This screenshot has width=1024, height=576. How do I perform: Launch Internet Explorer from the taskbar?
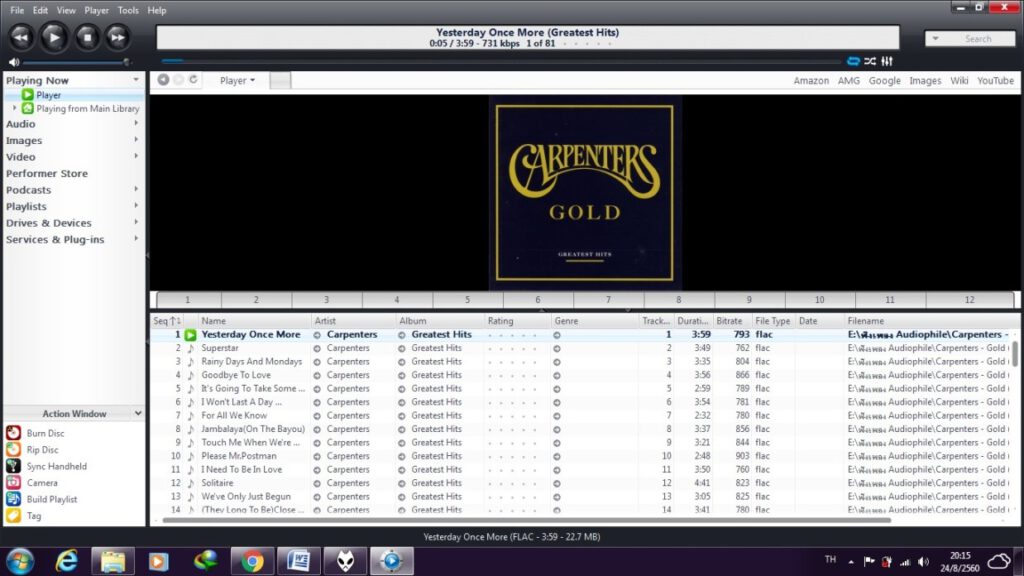pos(67,561)
